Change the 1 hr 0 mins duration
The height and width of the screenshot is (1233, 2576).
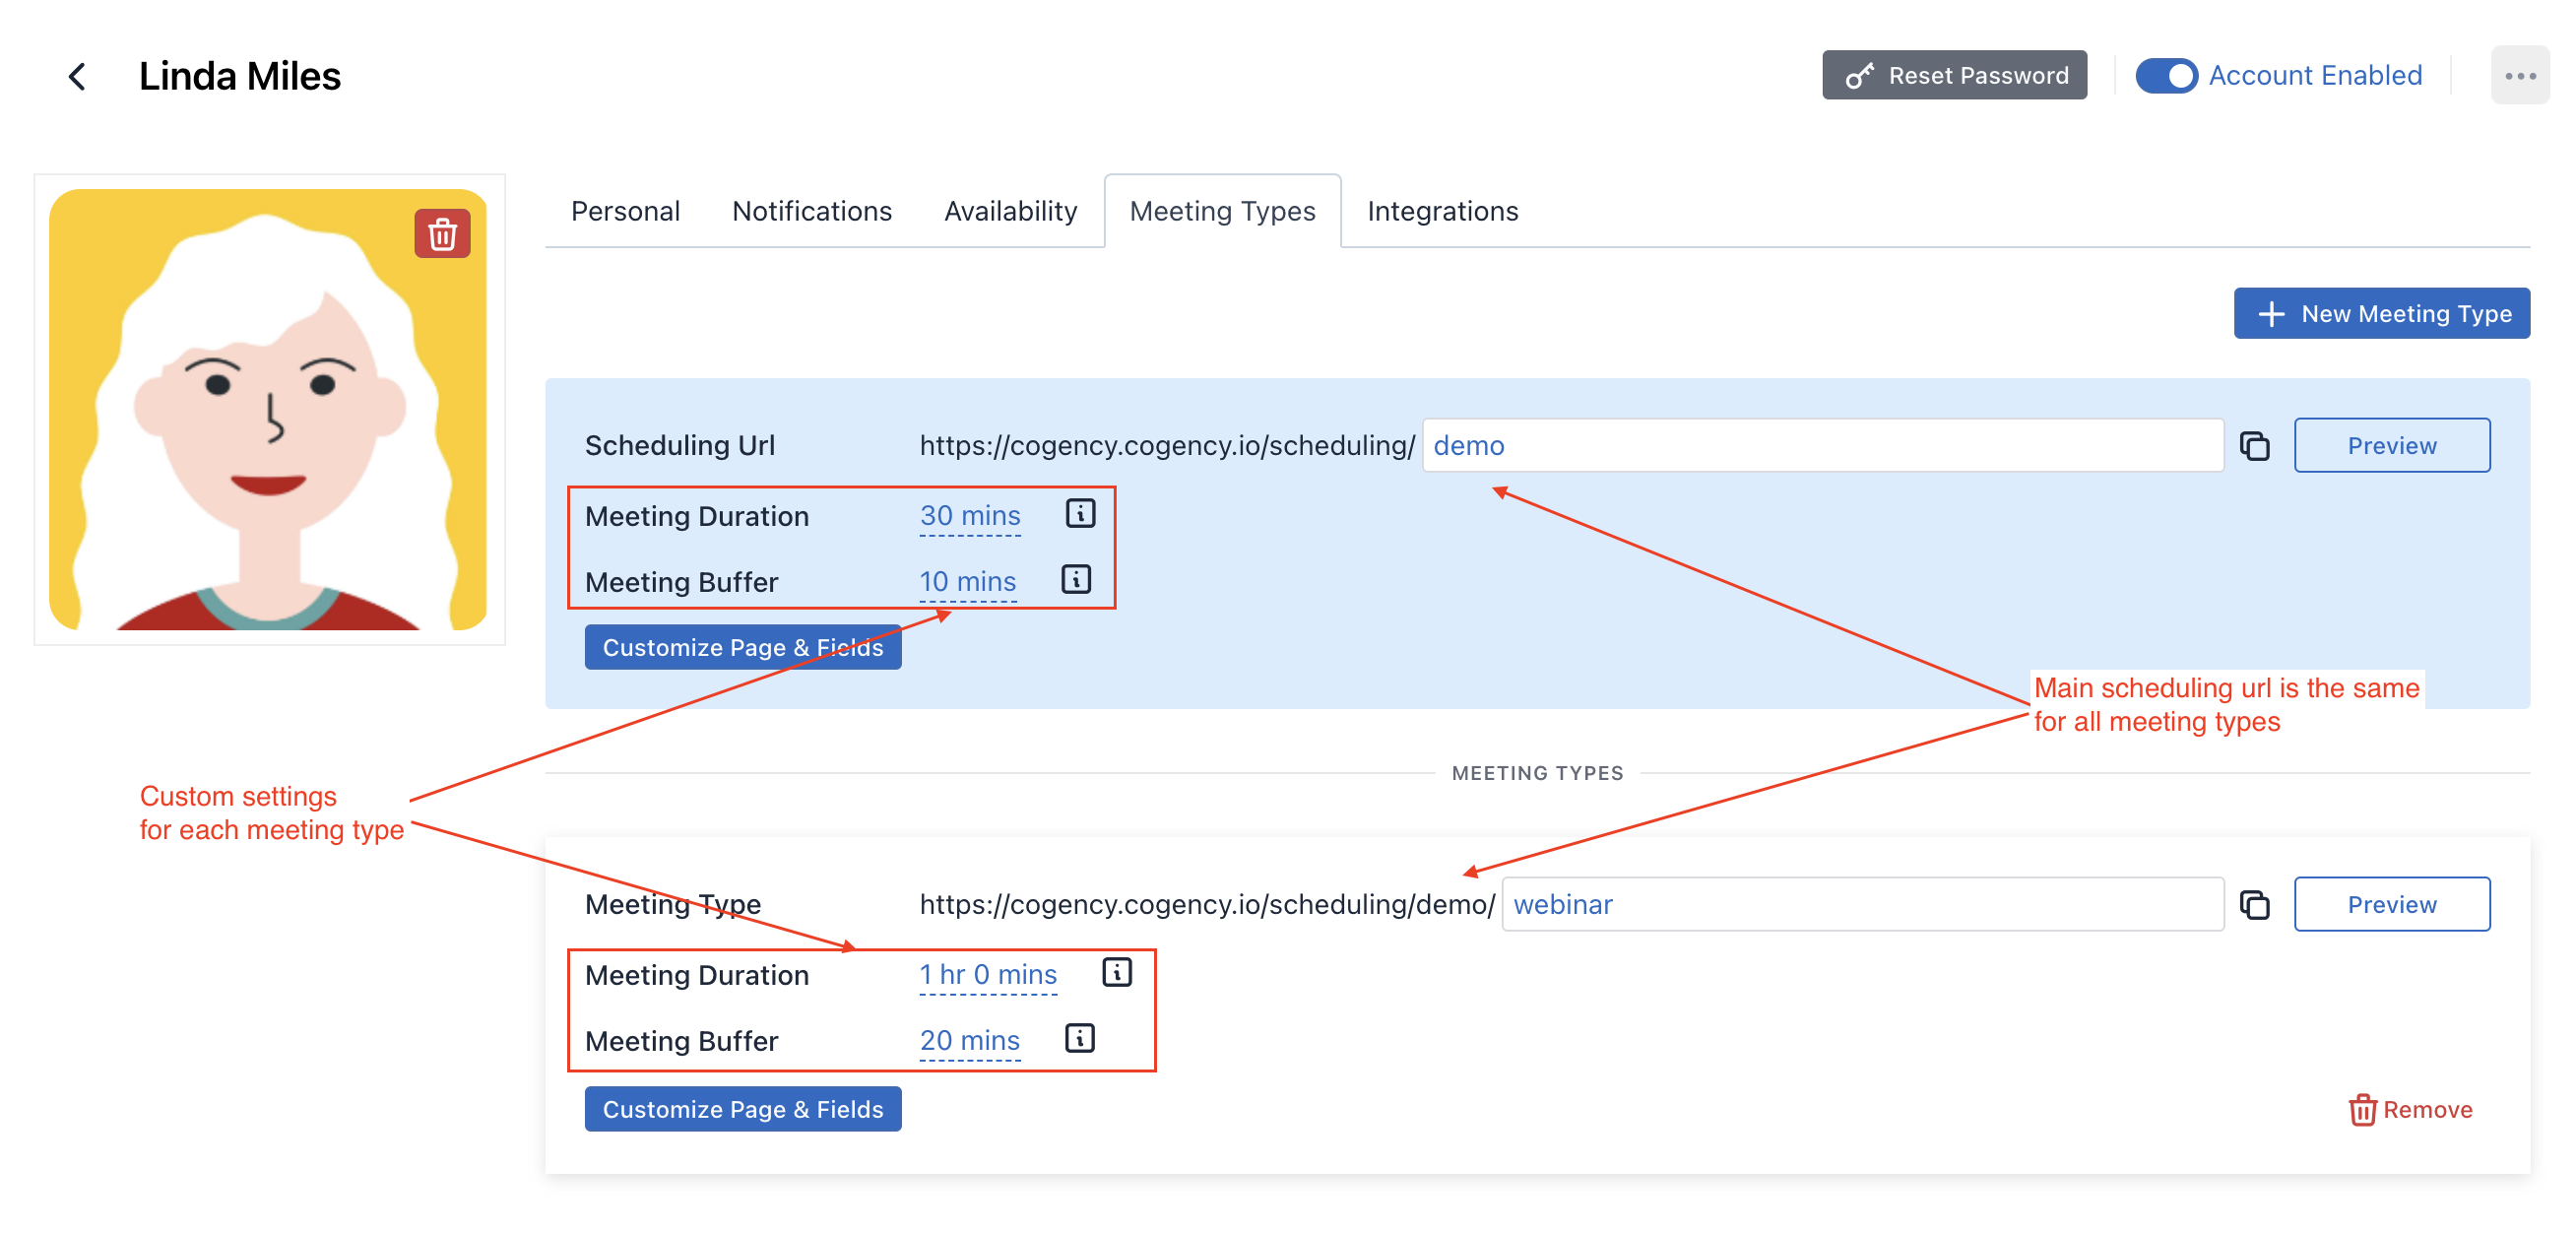click(x=987, y=975)
